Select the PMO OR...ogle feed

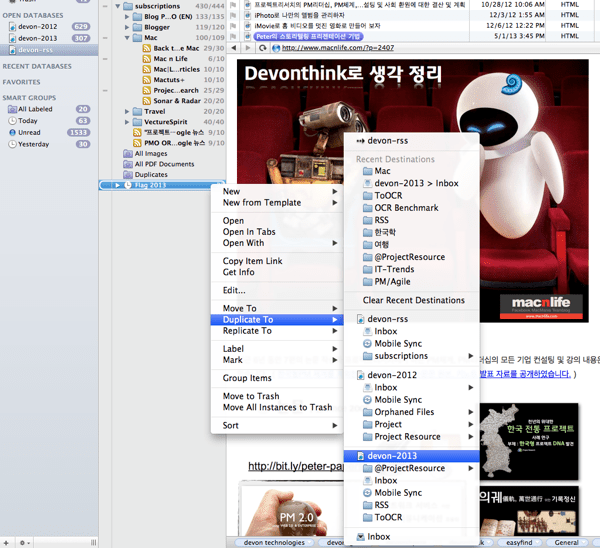174,143
